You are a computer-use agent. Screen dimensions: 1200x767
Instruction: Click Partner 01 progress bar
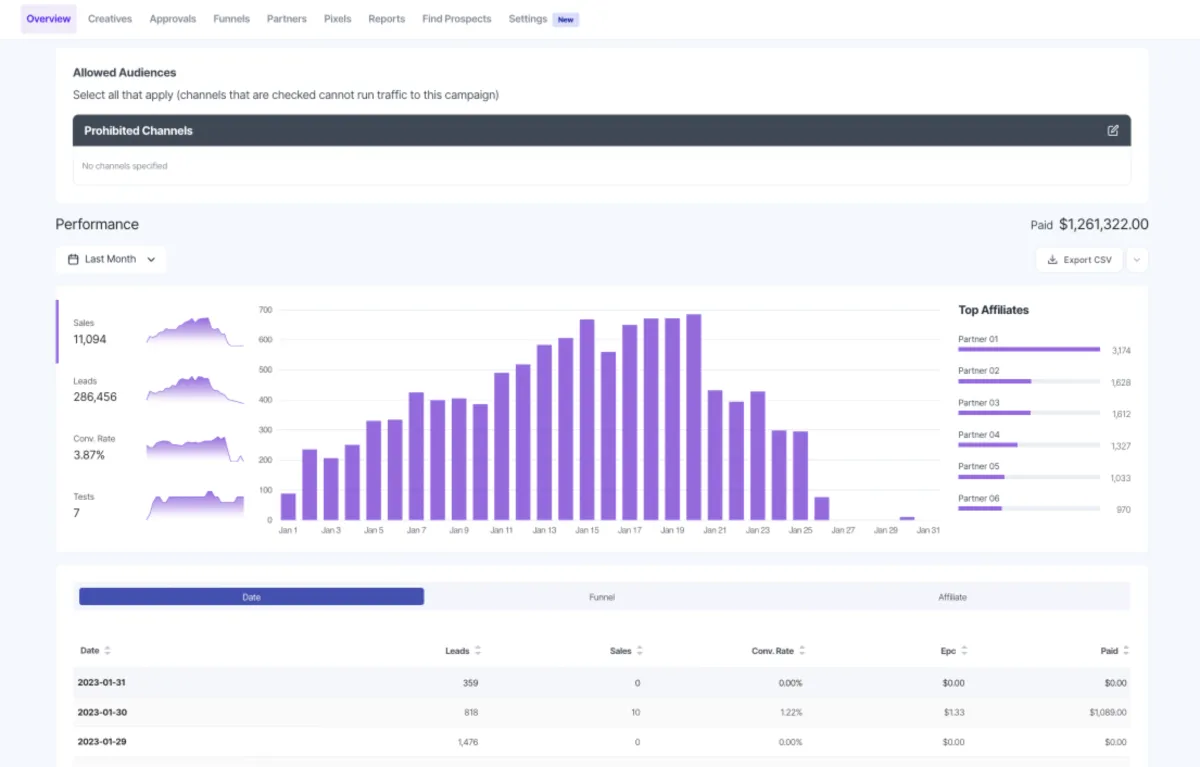(1028, 349)
